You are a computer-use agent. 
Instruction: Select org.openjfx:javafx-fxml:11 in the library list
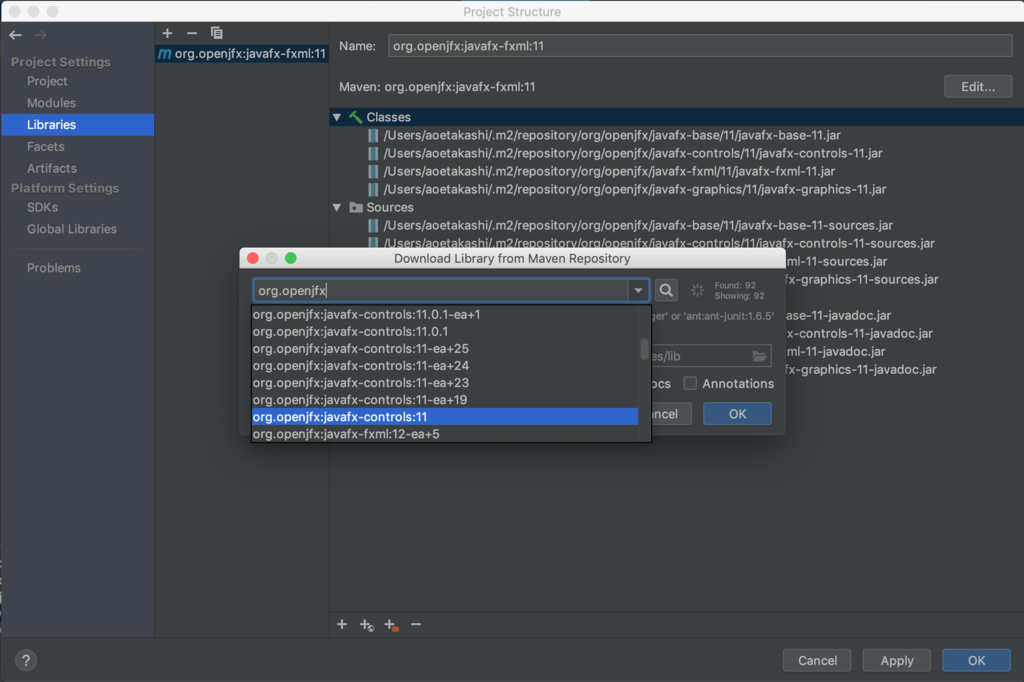point(242,54)
